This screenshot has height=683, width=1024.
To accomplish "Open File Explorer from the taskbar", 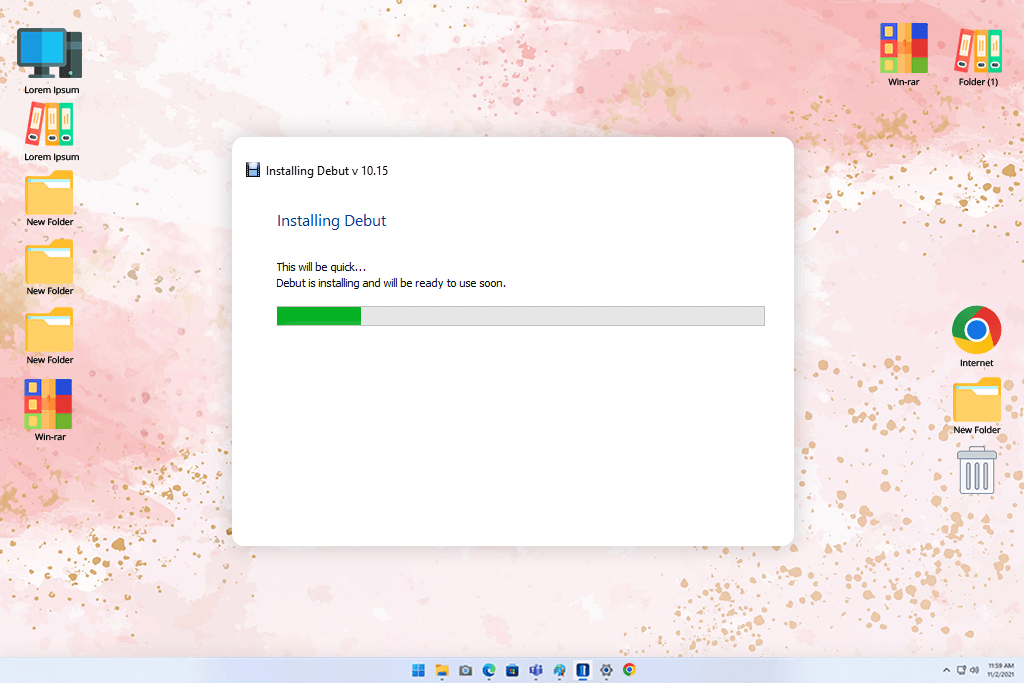I will pos(442,671).
